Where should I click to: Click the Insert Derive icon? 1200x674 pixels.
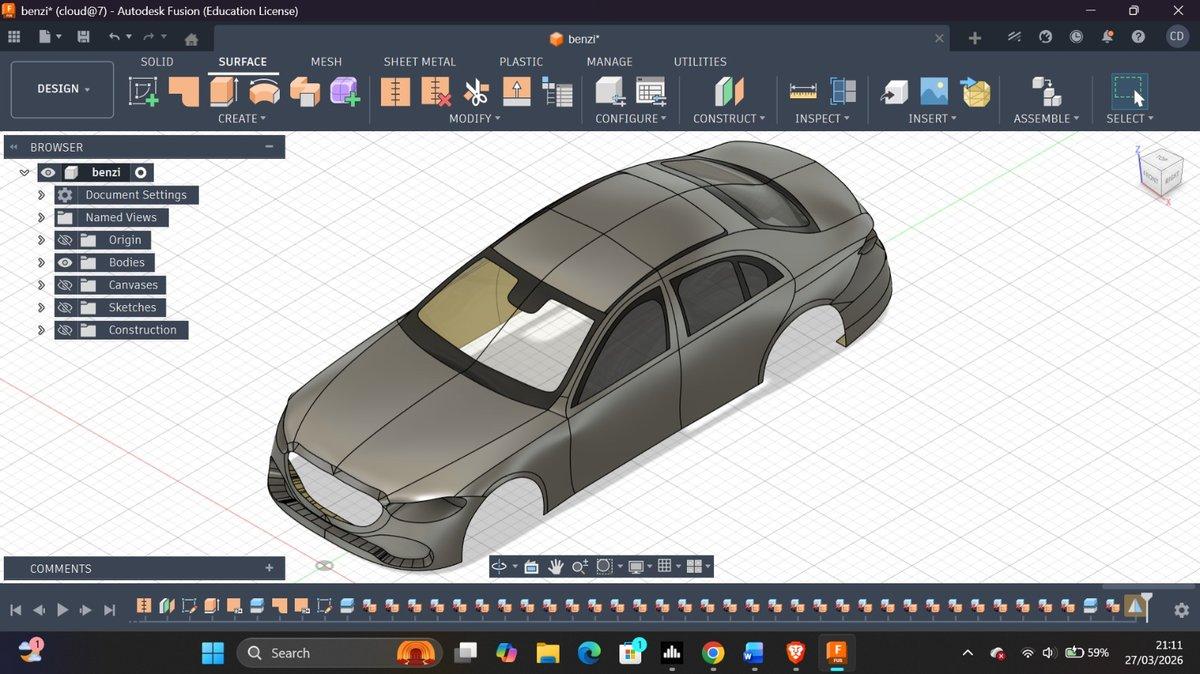894,92
